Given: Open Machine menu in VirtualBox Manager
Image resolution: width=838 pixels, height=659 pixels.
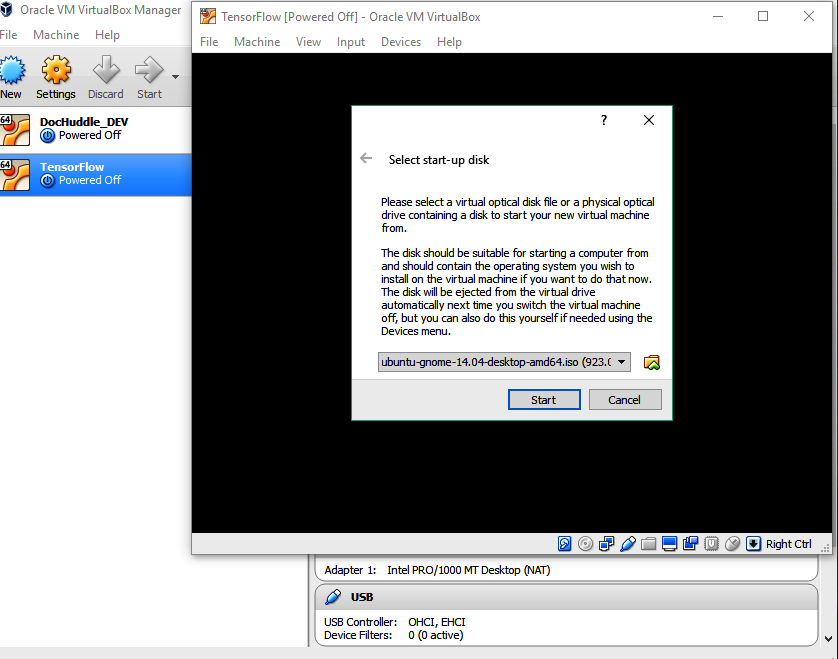Looking at the screenshot, I should [x=56, y=35].
